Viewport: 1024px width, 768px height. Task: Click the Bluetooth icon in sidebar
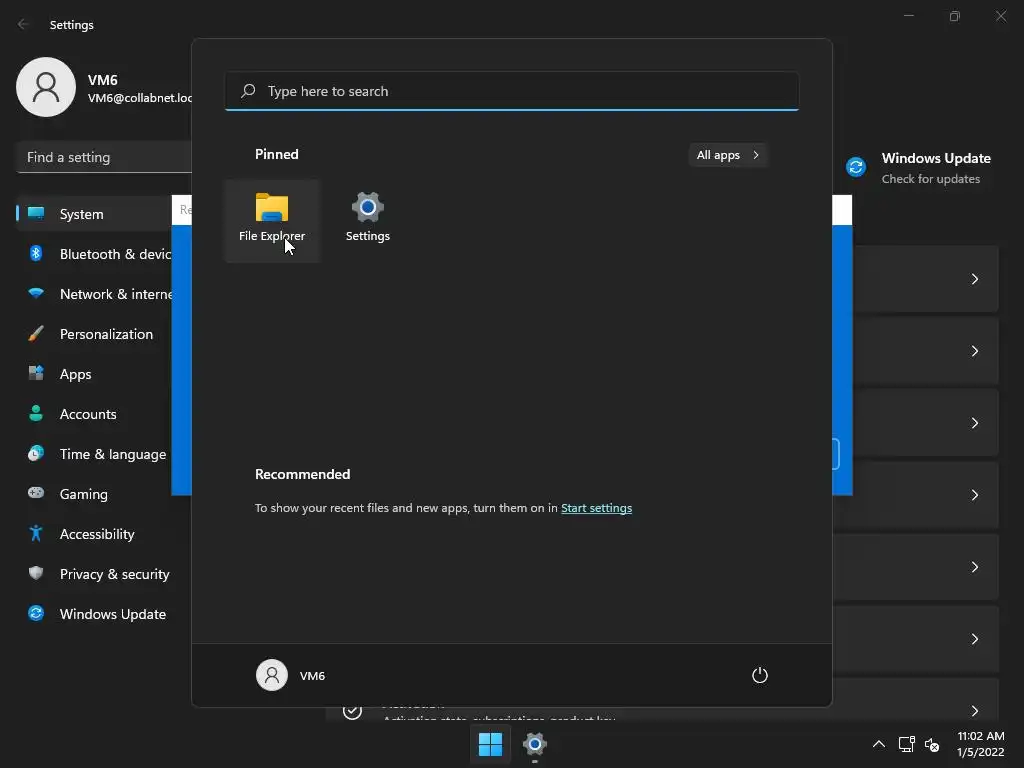click(36, 253)
